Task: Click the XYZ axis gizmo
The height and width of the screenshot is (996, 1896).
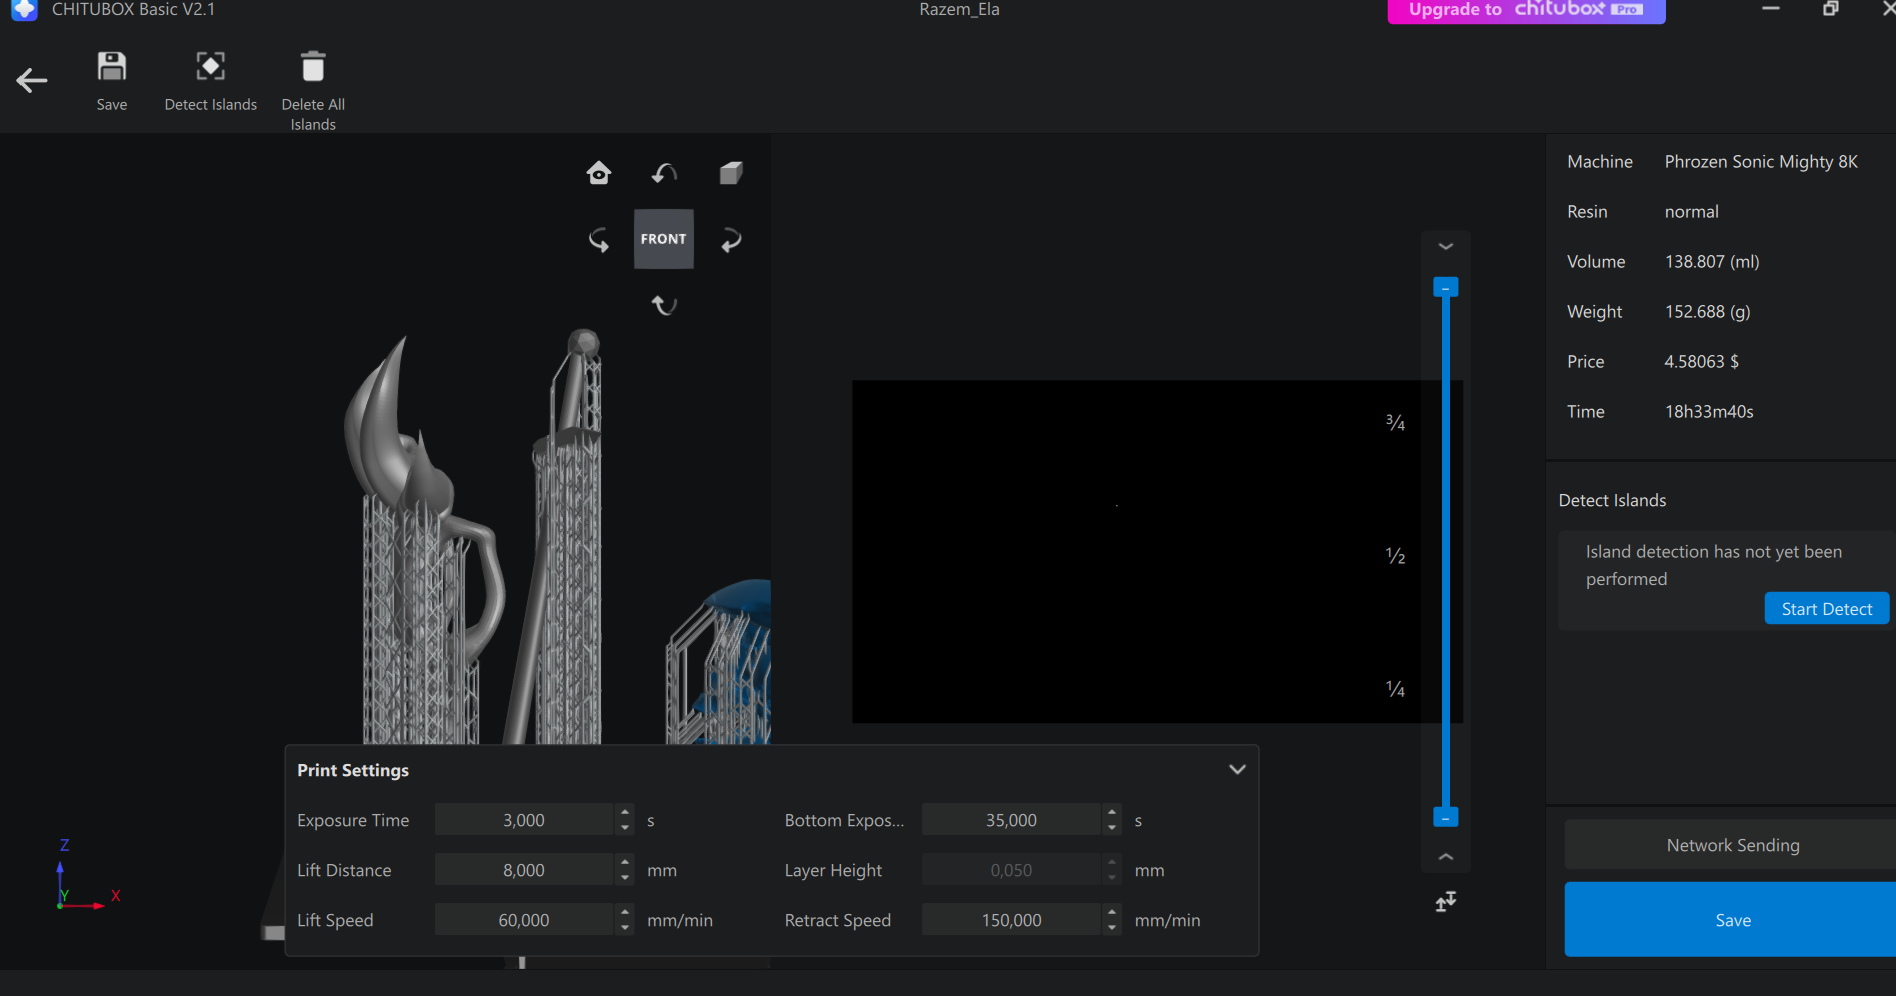Action: 87,875
